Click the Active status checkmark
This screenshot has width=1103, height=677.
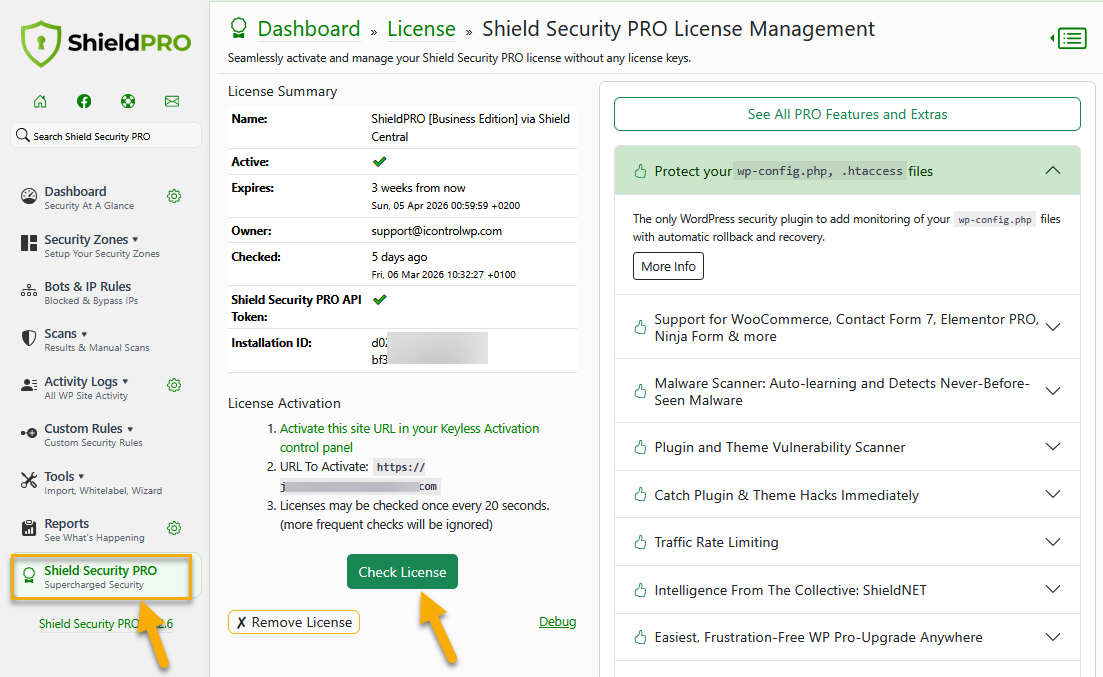click(x=380, y=162)
